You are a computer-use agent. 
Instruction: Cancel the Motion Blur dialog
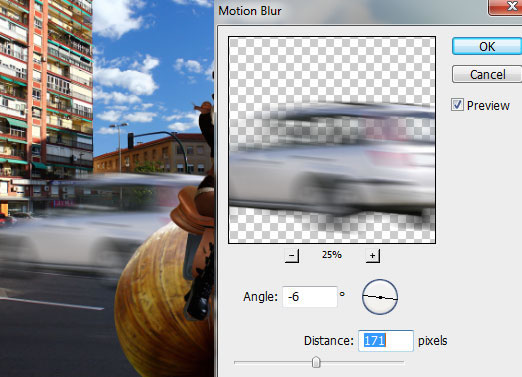coord(487,74)
